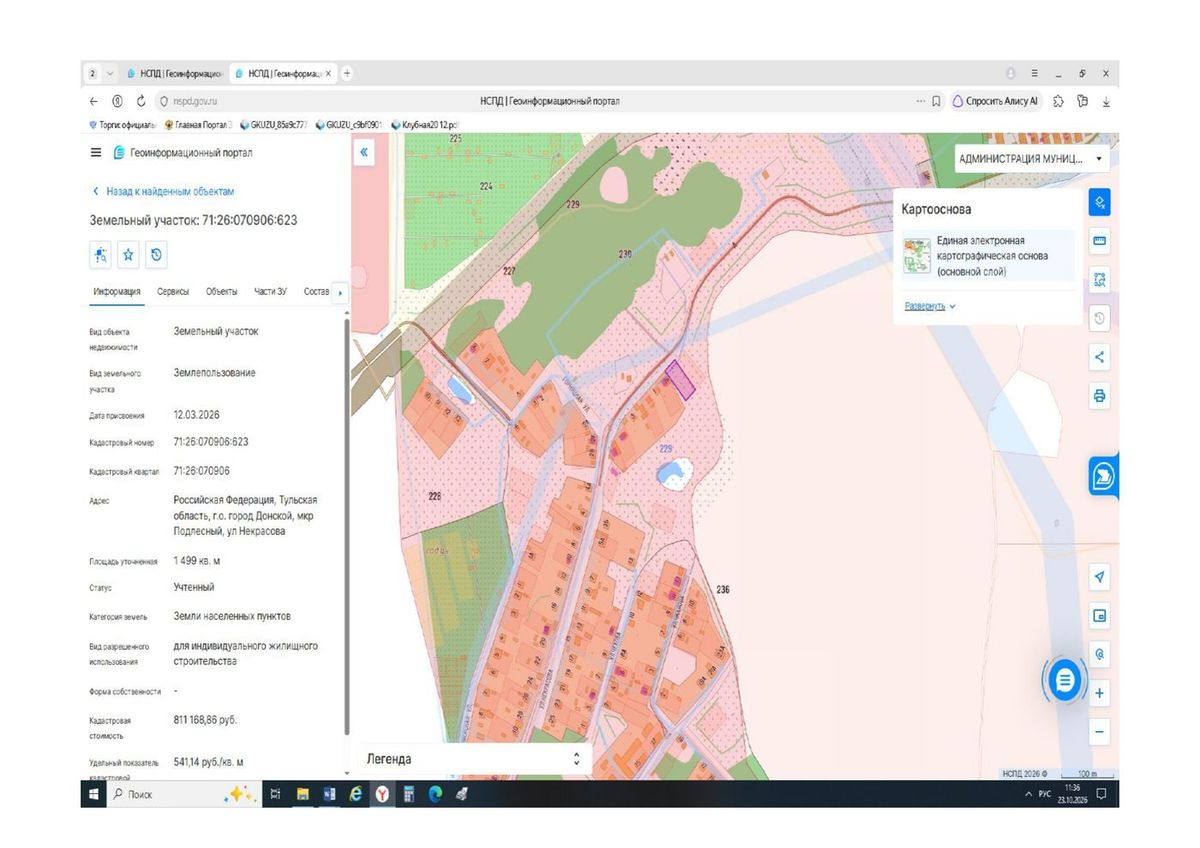This screenshot has height=848, width=1200.
Task: Open the browser tab list dropdown arrow
Action: coord(110,74)
